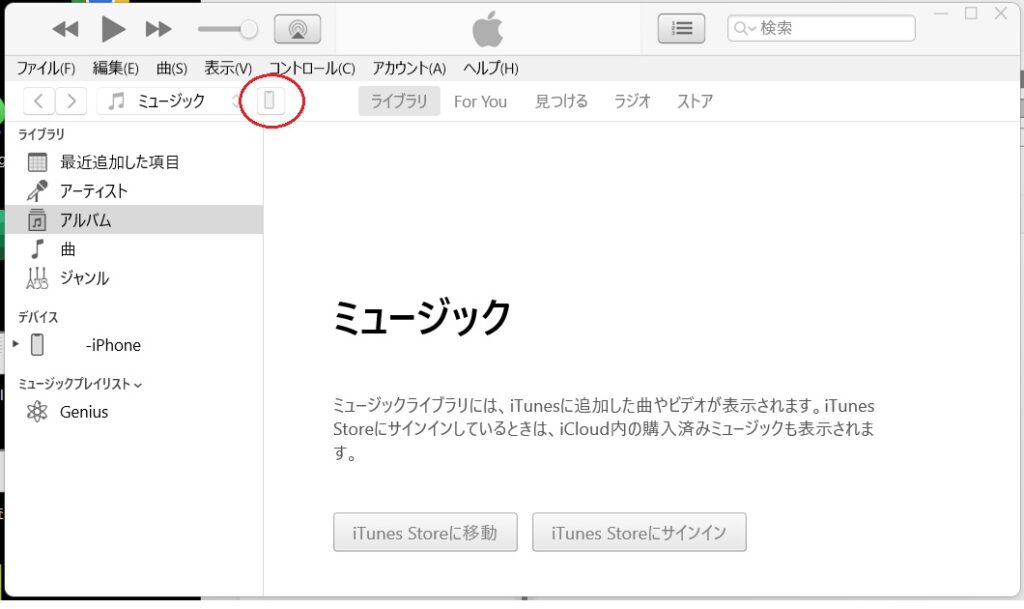Open the 曲(S) menu

pos(172,68)
